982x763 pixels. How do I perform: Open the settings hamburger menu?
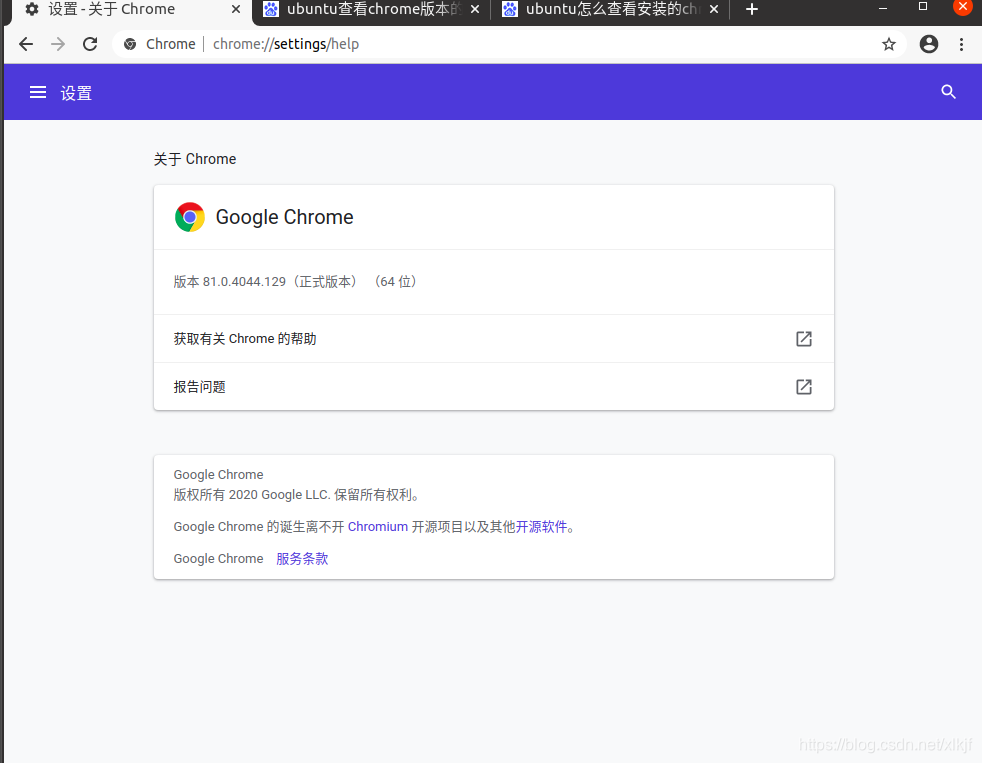[x=38, y=93]
